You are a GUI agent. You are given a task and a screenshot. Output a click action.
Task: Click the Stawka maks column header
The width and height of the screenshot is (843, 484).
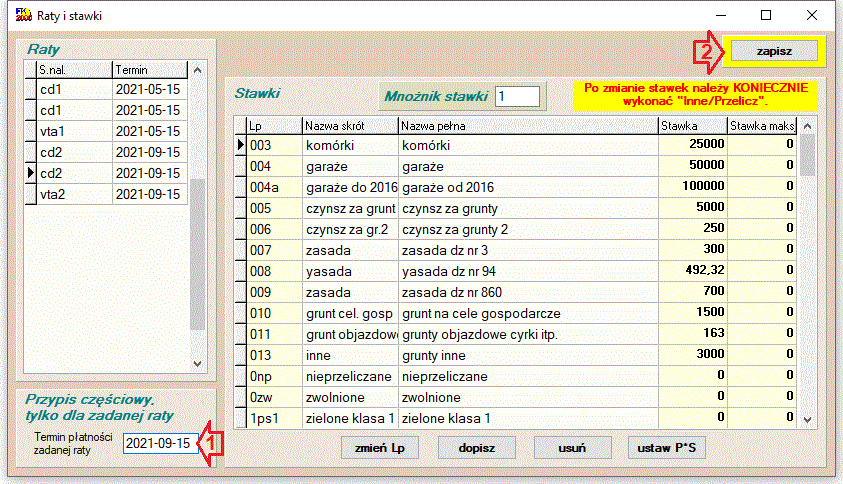762,126
